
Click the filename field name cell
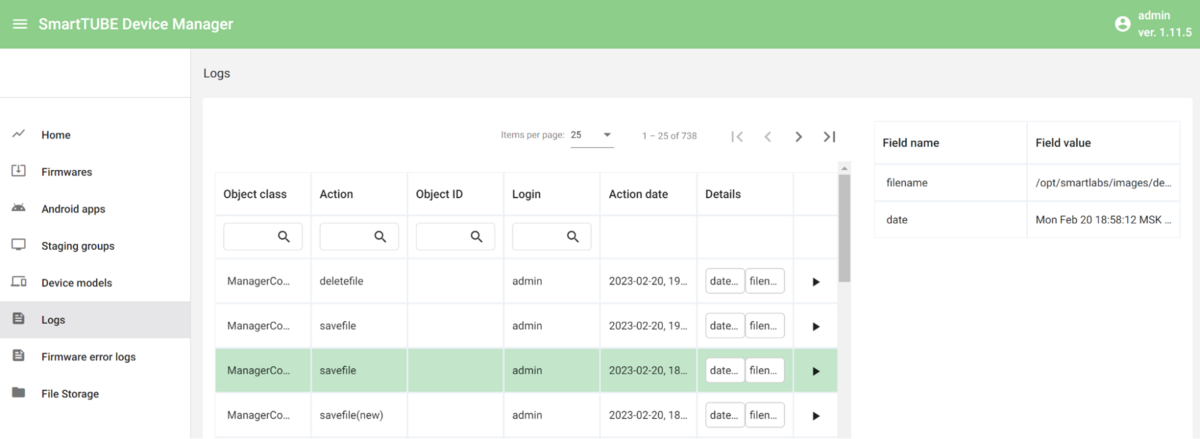[950, 183]
